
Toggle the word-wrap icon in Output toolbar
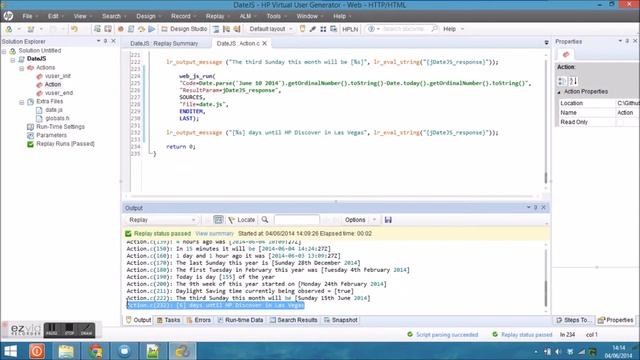(218, 220)
